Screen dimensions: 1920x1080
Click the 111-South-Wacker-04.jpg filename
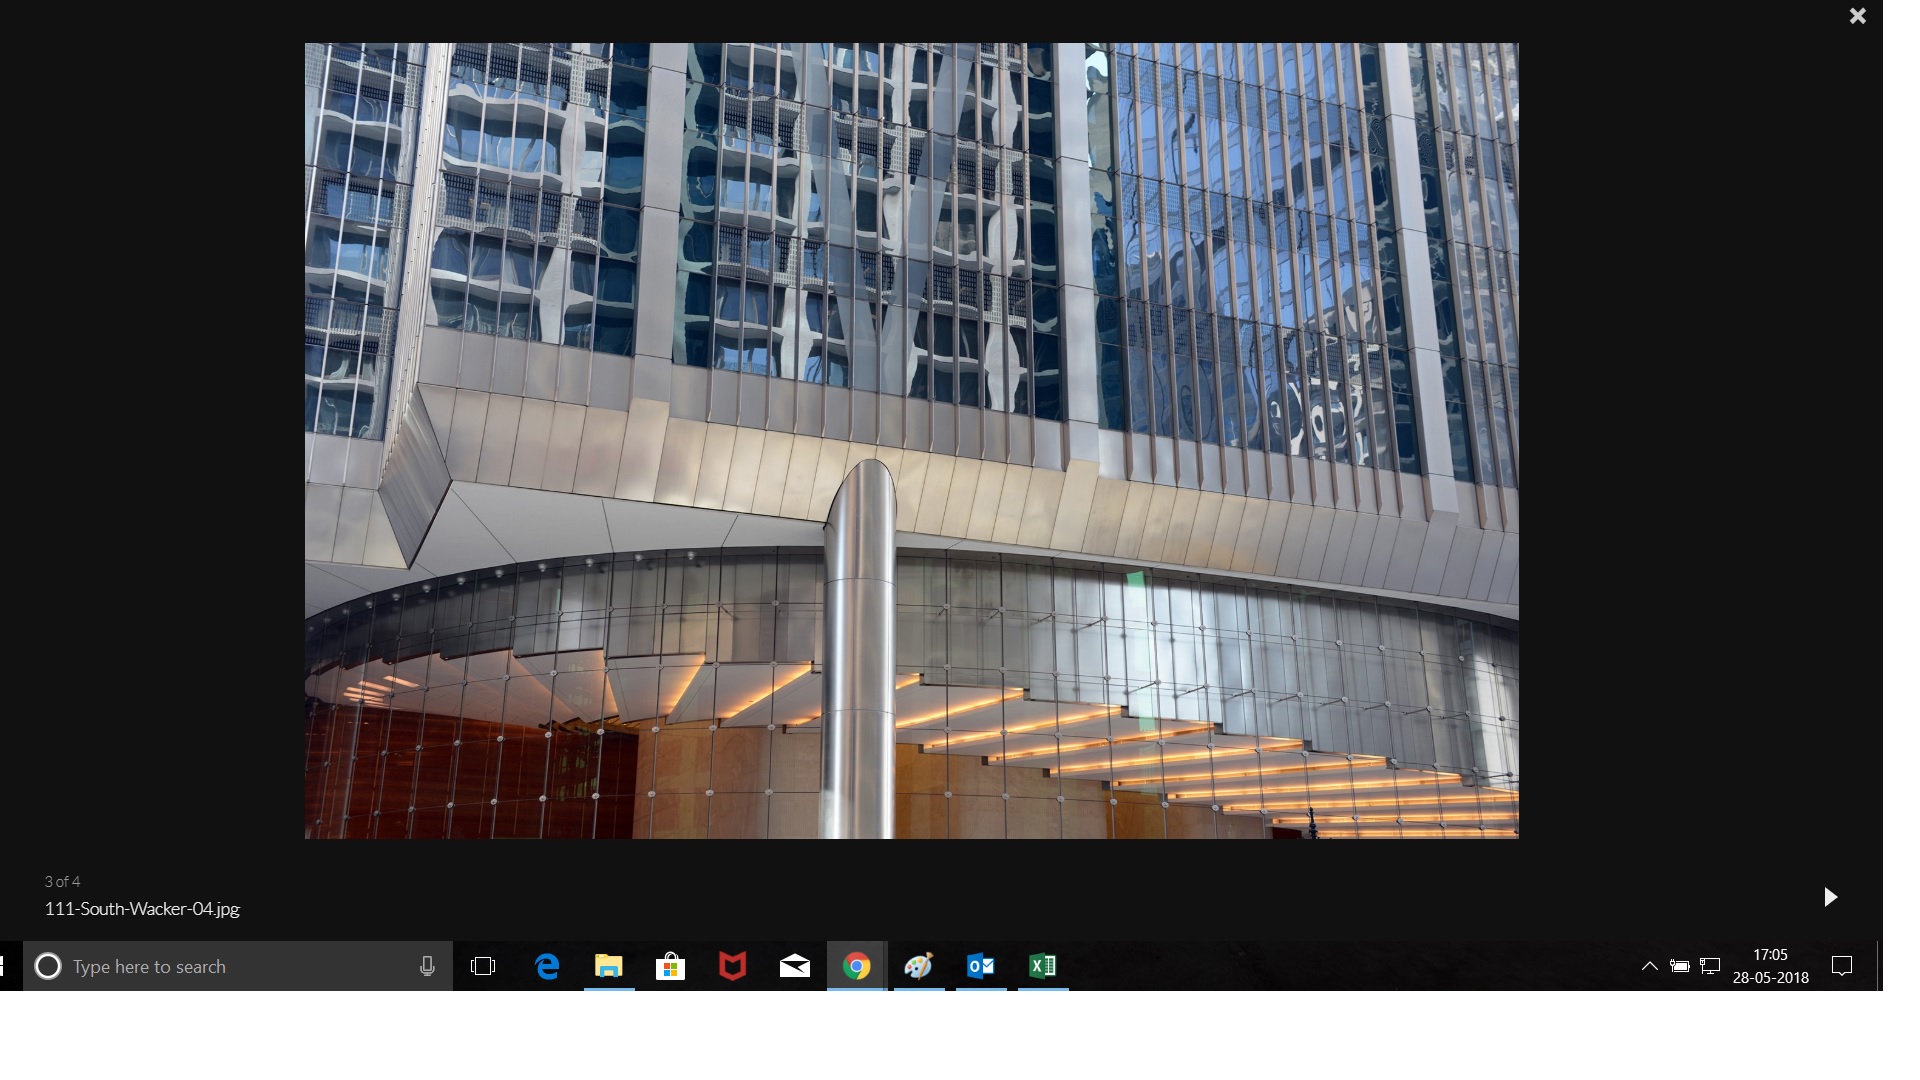pos(142,909)
